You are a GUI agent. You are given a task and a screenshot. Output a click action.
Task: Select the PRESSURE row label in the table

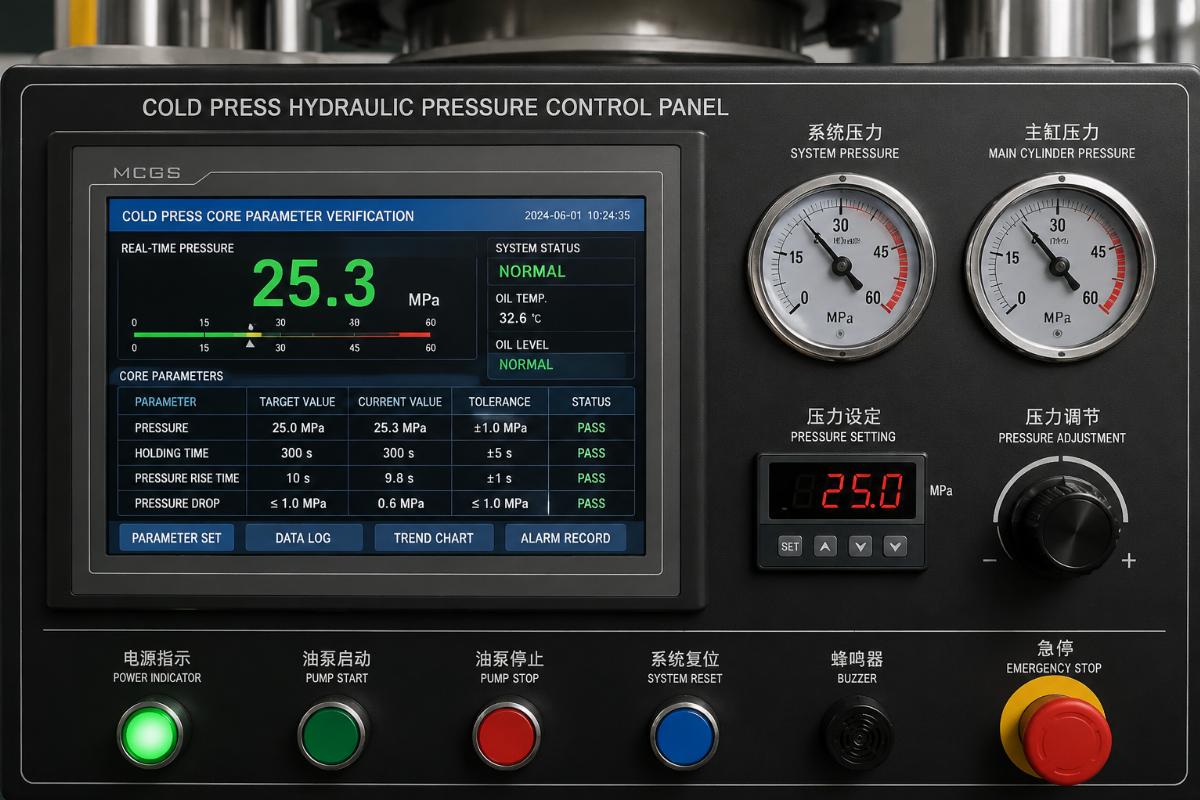point(162,427)
